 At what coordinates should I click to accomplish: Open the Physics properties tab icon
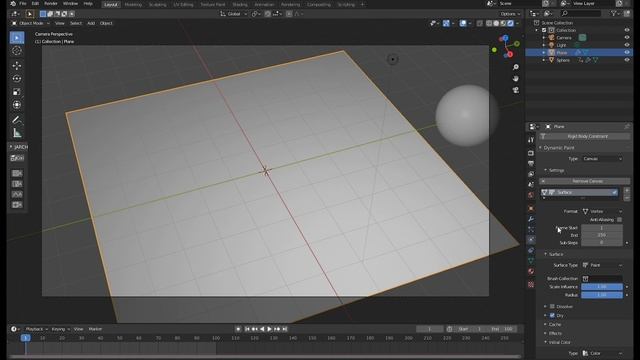[531, 240]
